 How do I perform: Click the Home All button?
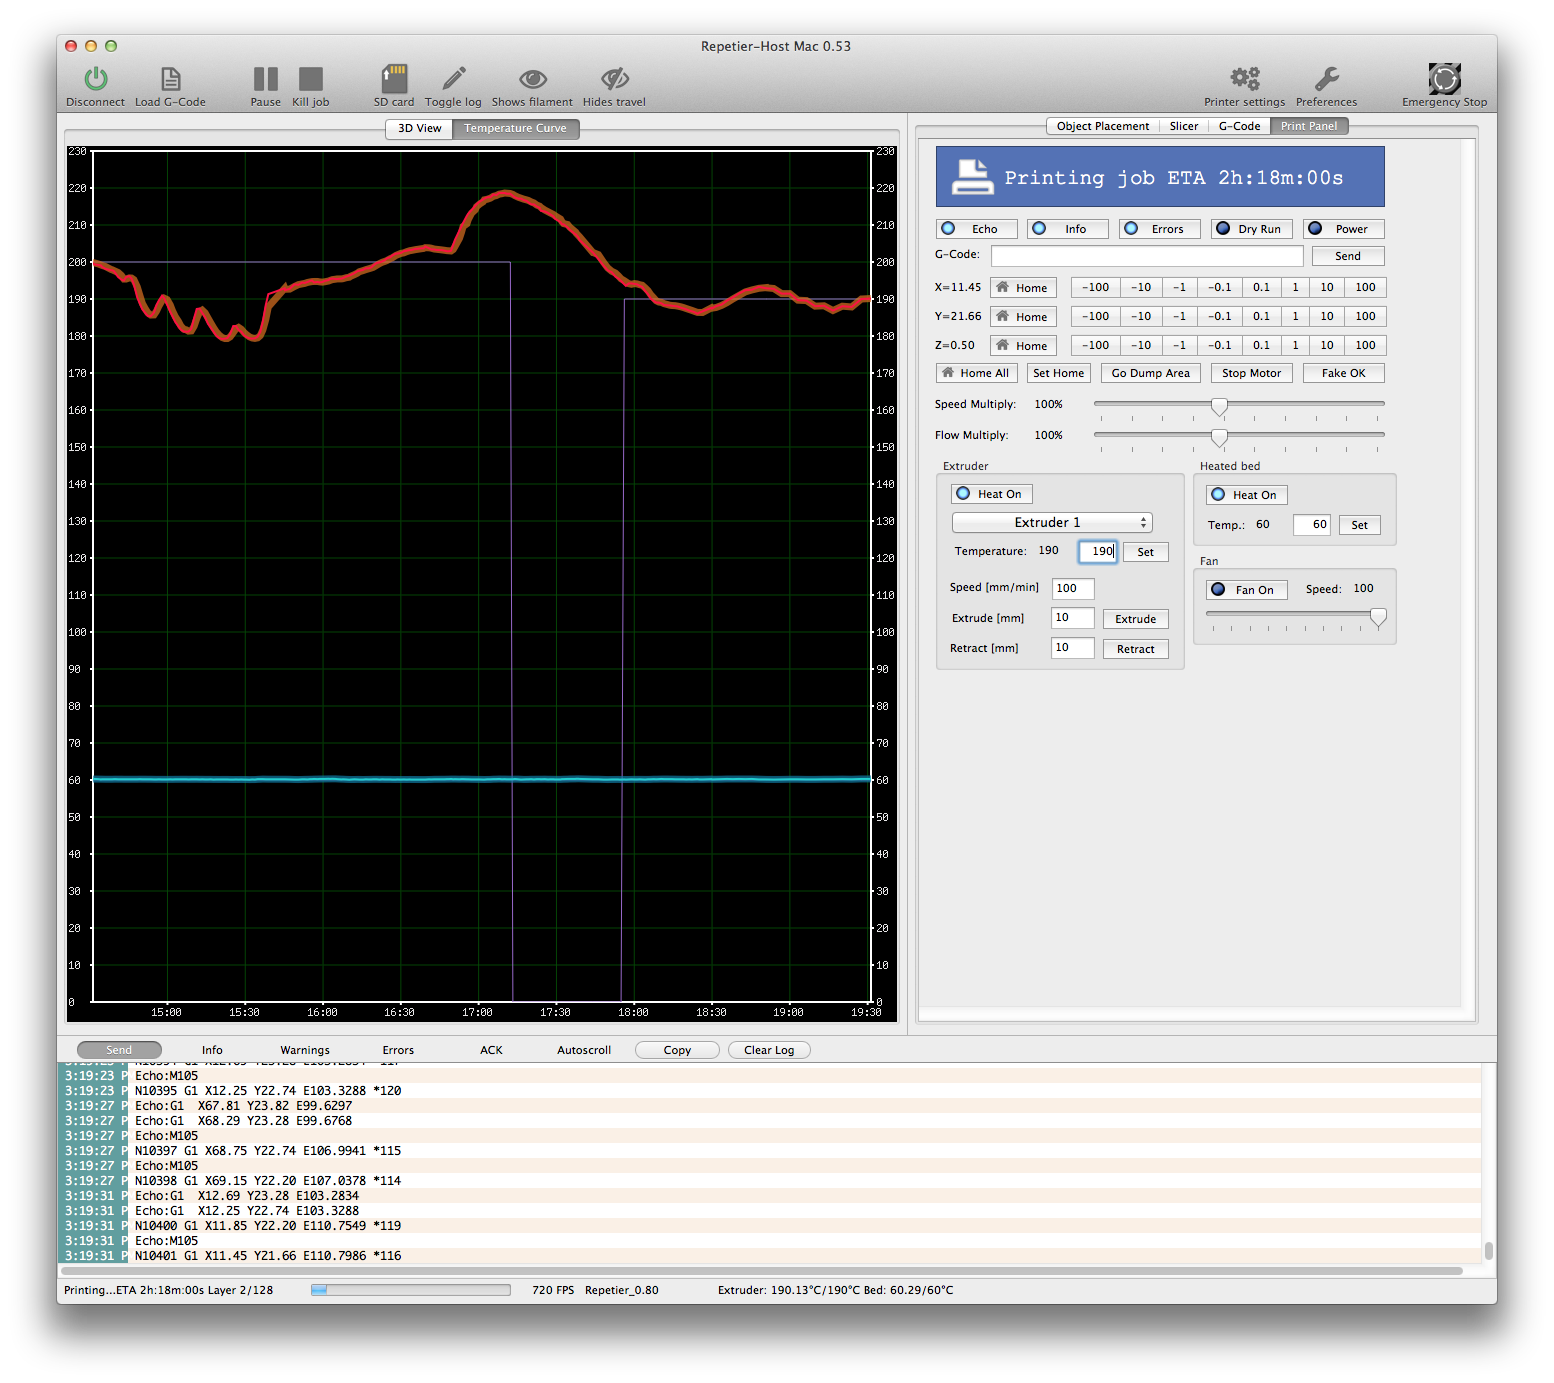tap(976, 373)
